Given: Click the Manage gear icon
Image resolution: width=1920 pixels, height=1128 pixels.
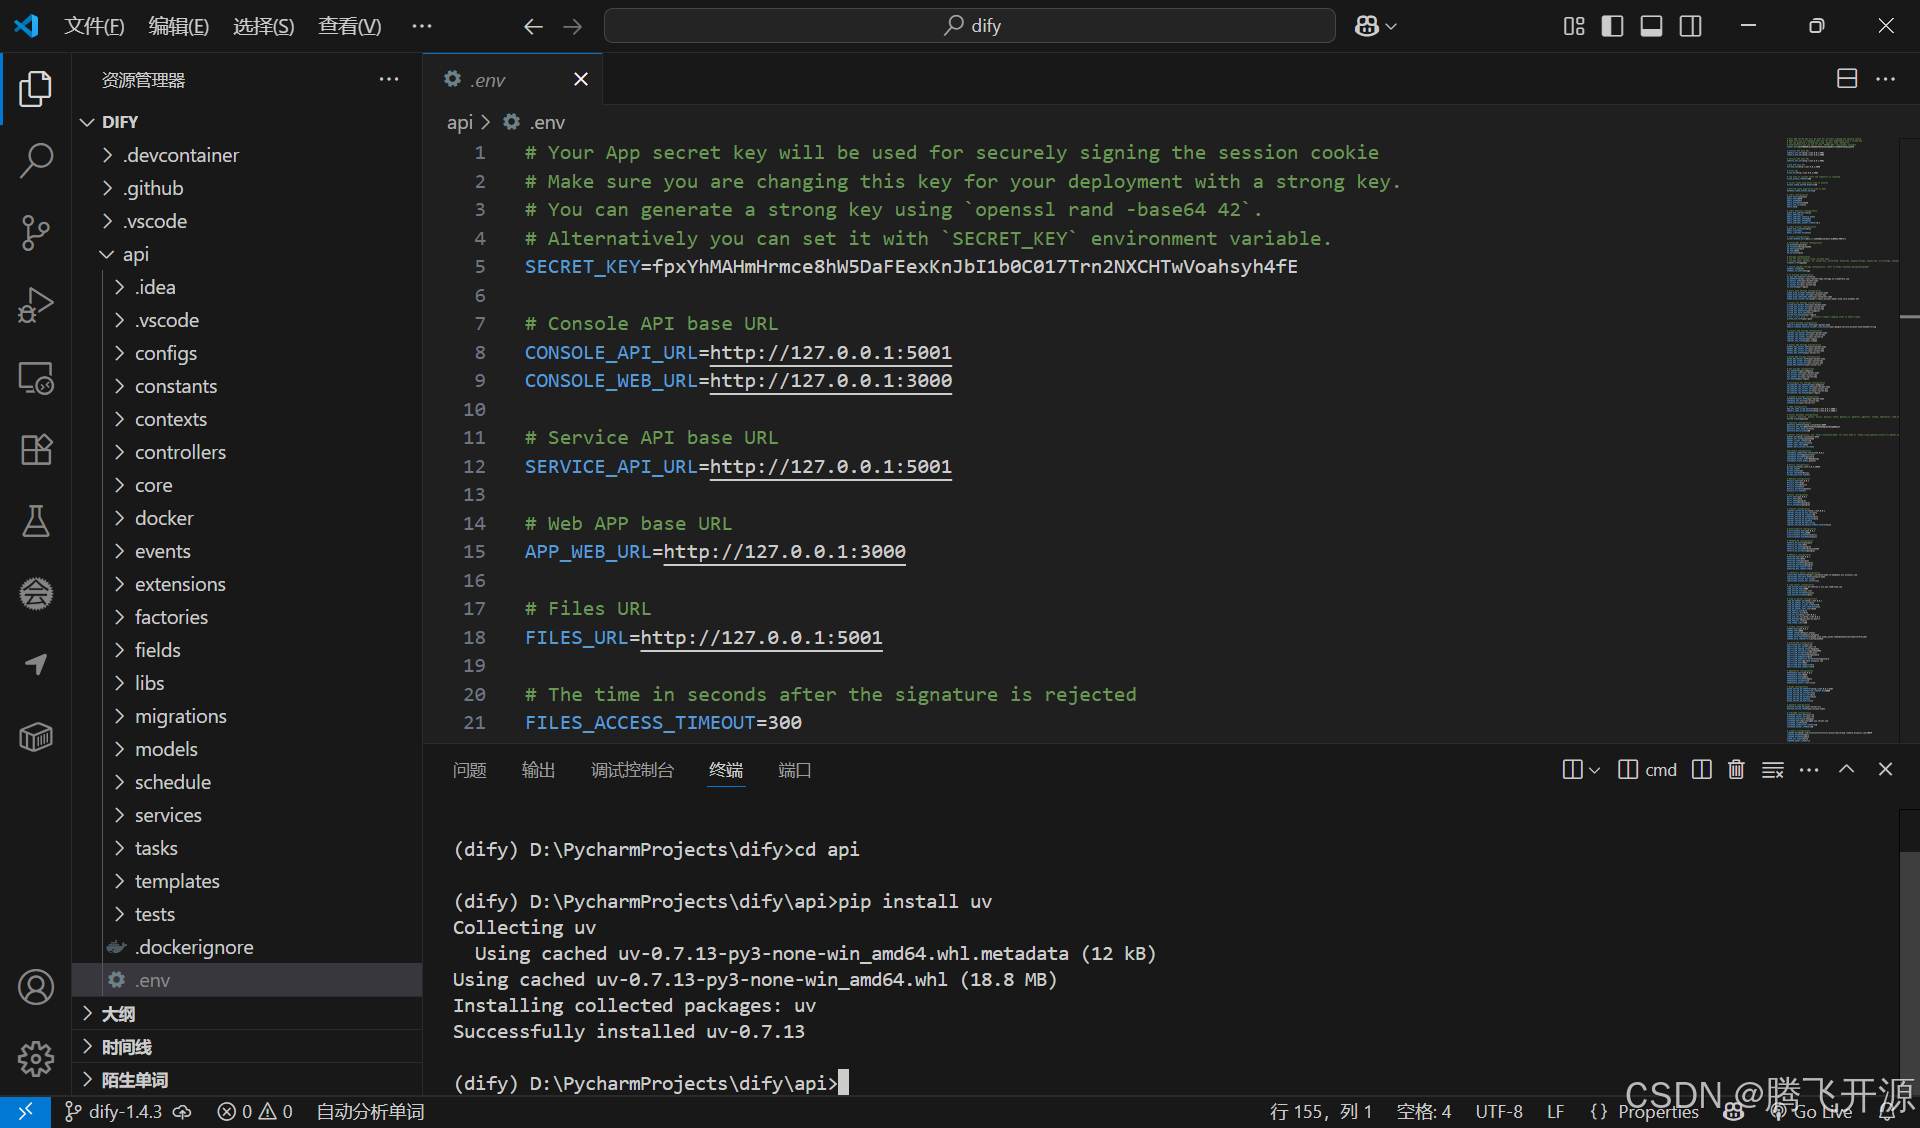Looking at the screenshot, I should 36,1058.
